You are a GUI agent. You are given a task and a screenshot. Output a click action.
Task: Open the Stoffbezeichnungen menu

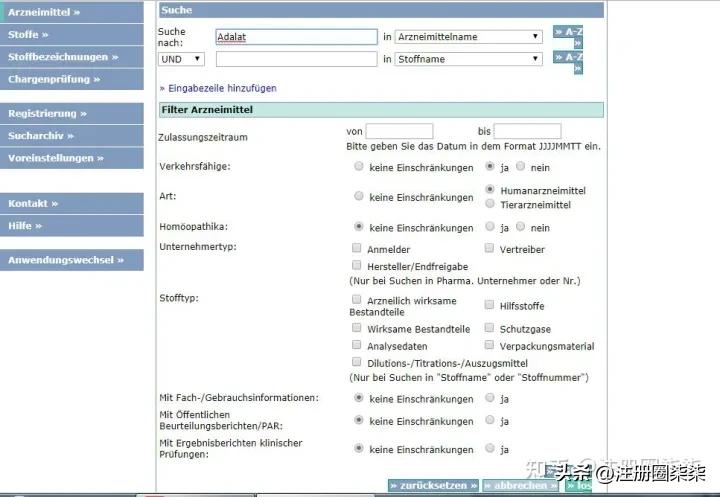[x=72, y=57]
